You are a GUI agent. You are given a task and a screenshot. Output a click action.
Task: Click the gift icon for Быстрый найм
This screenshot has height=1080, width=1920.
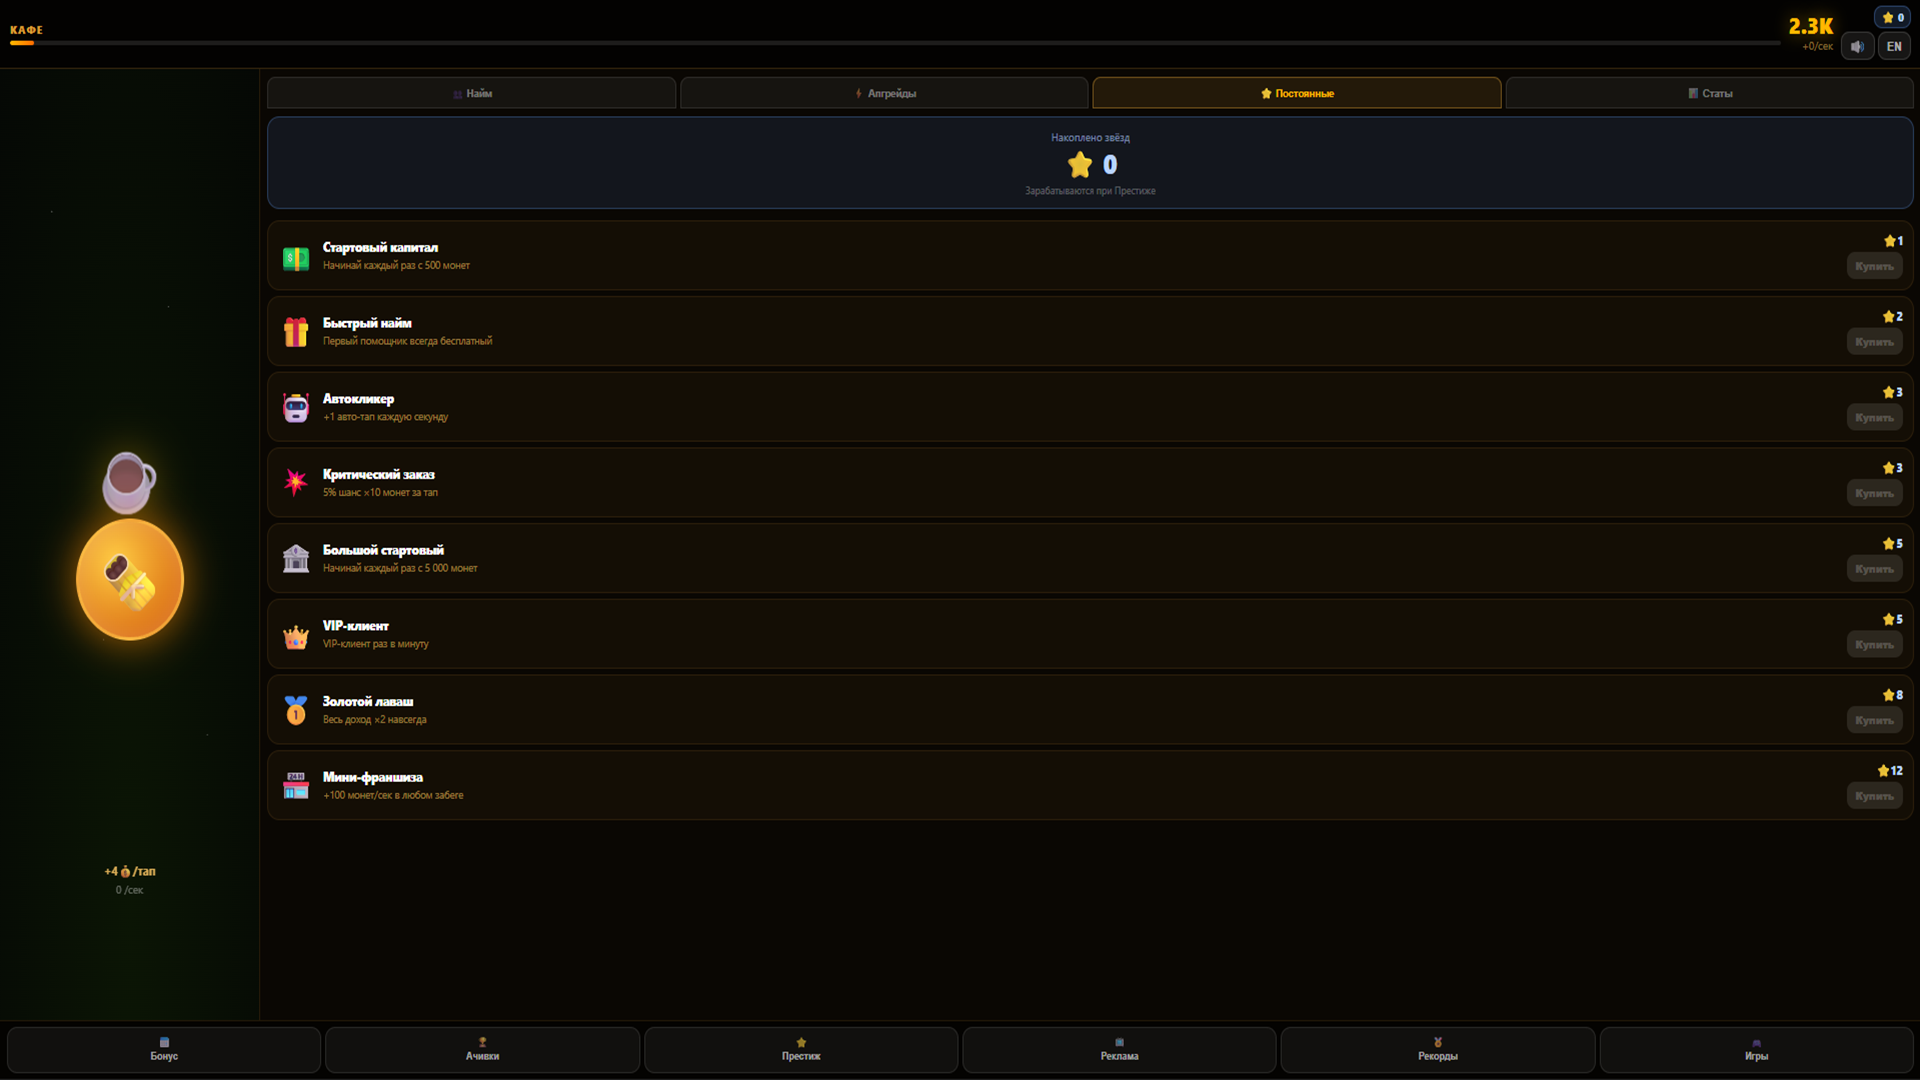pos(296,332)
